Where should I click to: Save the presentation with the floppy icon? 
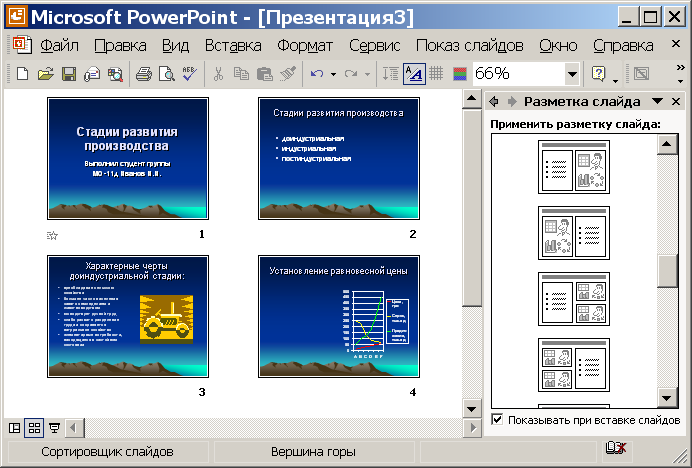tap(69, 74)
